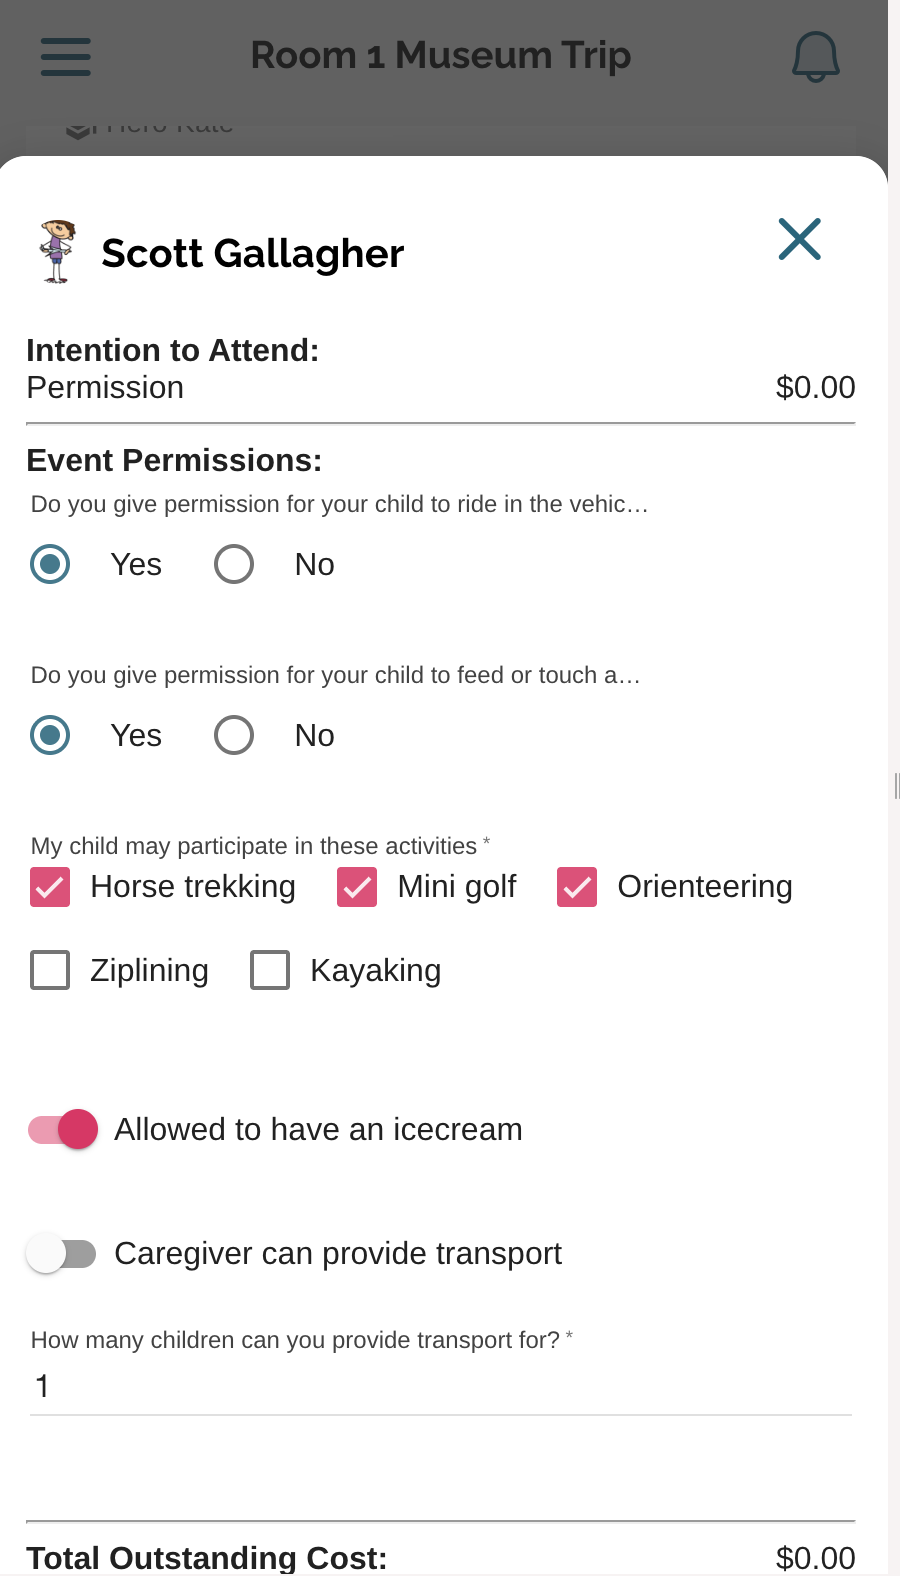Screen dimensions: 900x1576
Task: Disable Allowed to have an icecream toggle
Action: click(64, 1129)
